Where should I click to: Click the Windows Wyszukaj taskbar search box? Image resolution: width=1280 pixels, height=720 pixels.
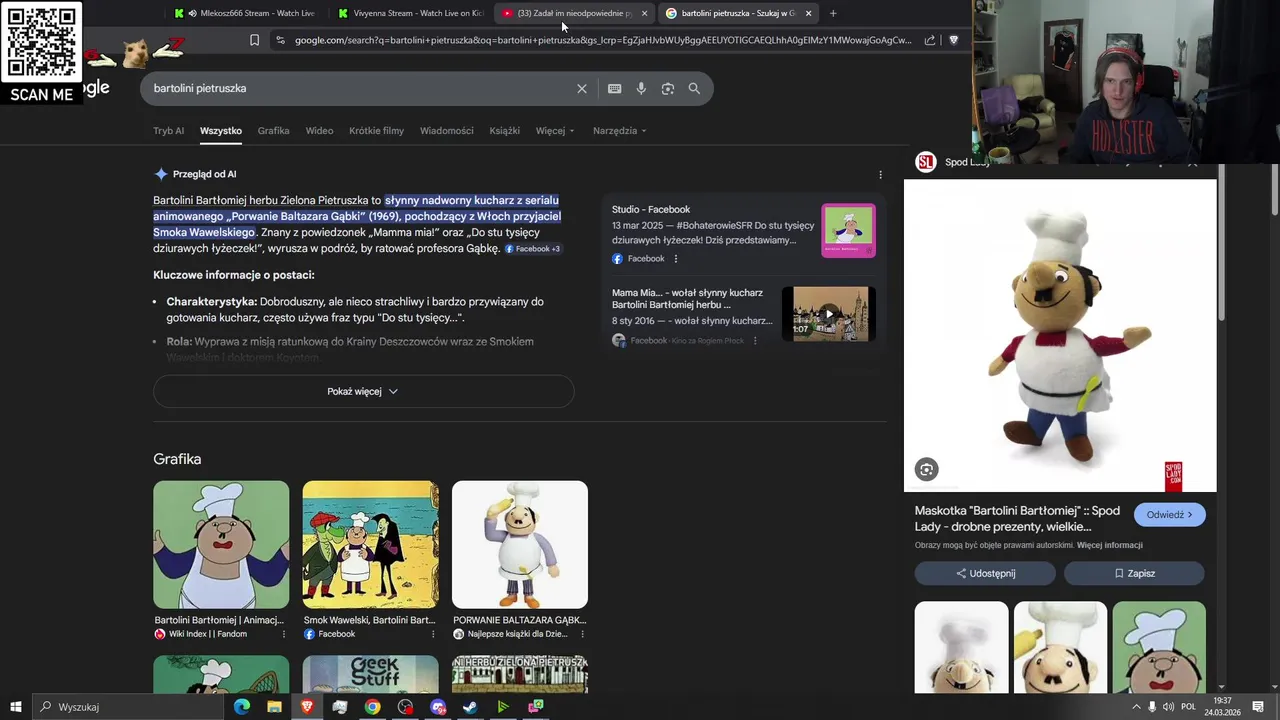click(128, 707)
